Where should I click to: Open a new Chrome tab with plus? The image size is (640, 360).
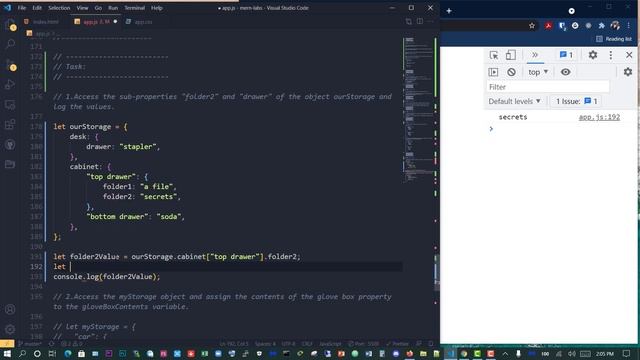point(449,11)
